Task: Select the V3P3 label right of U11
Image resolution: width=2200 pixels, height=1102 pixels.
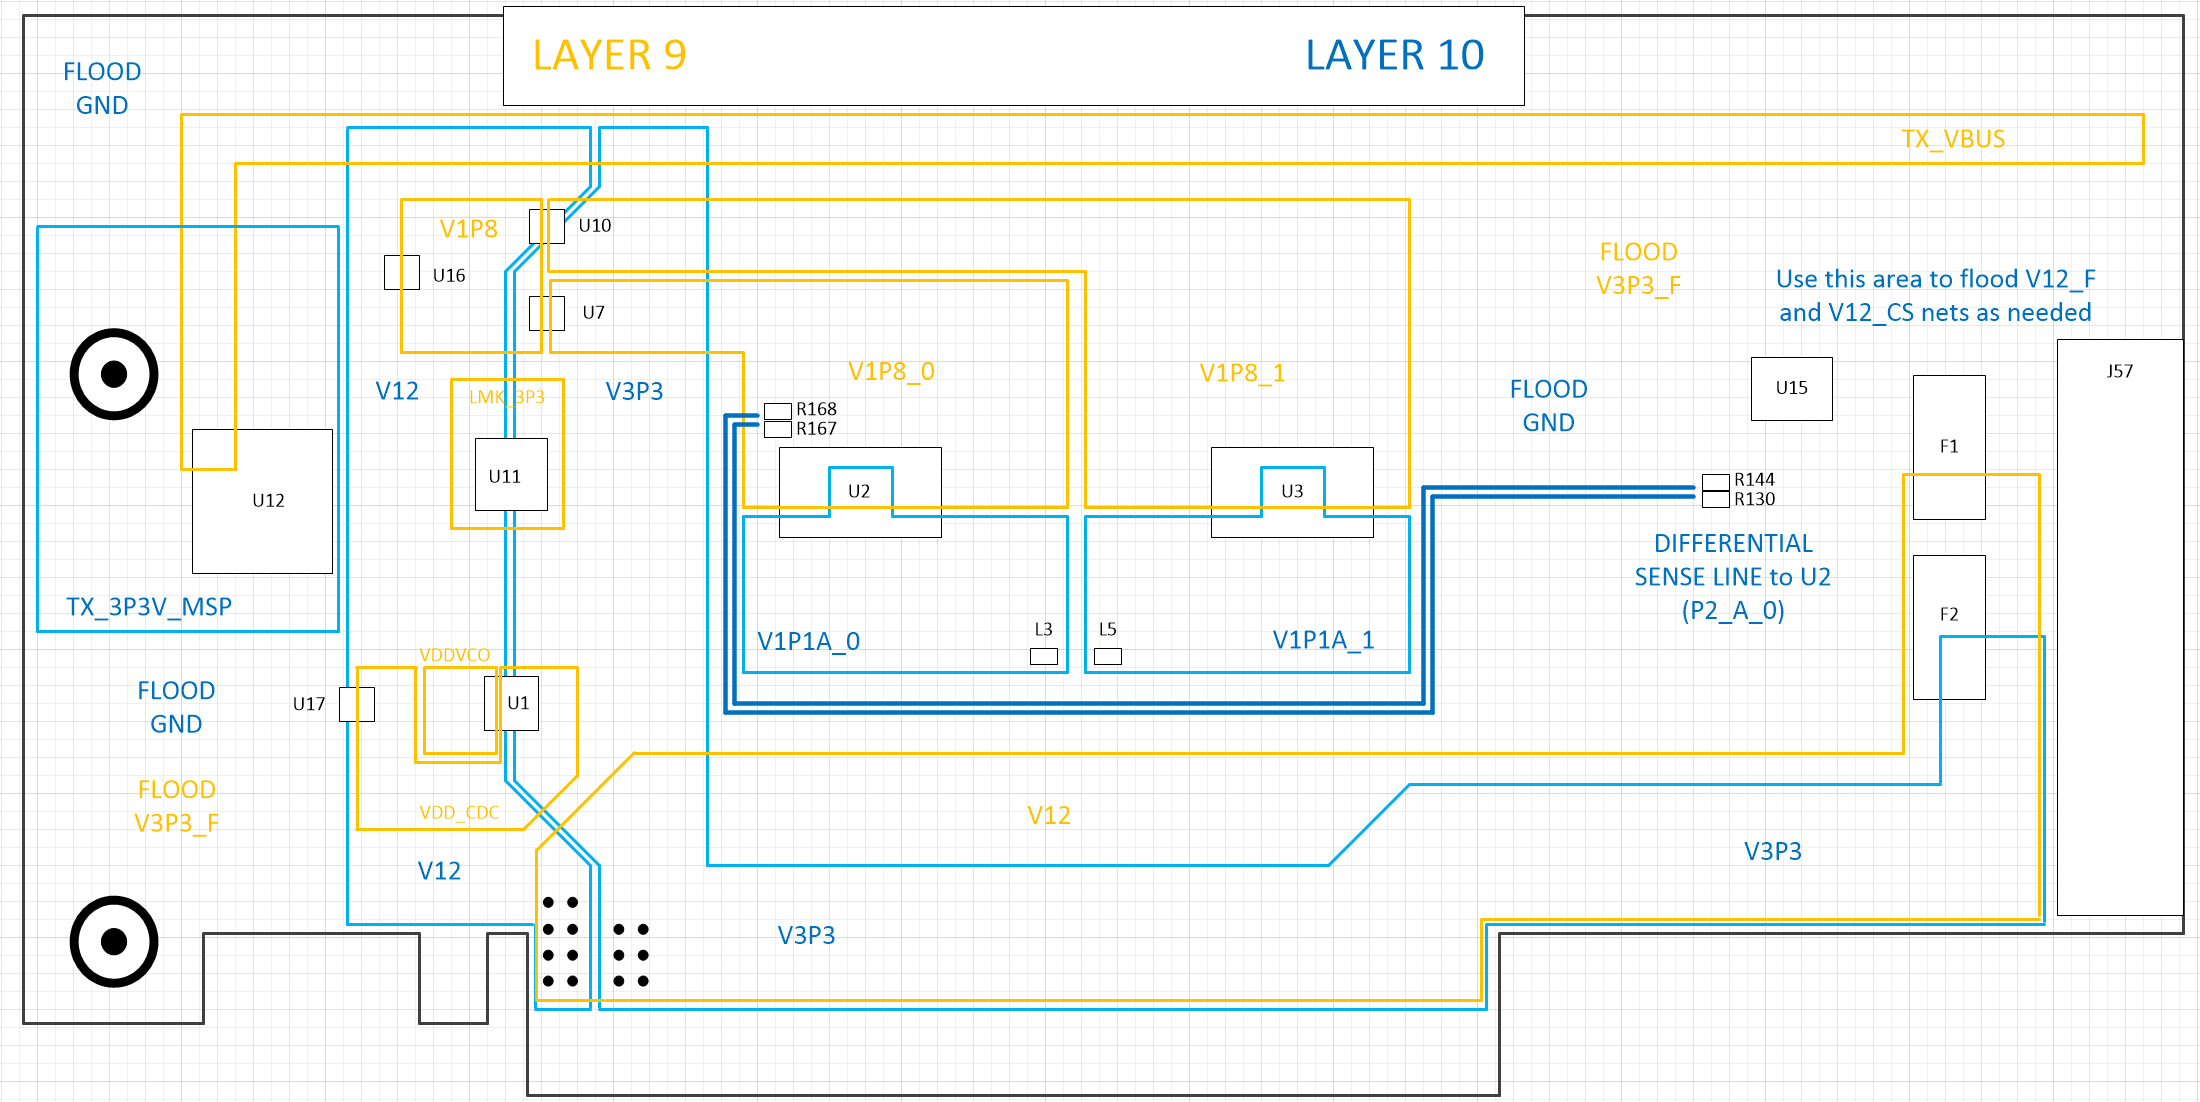Action: (635, 391)
